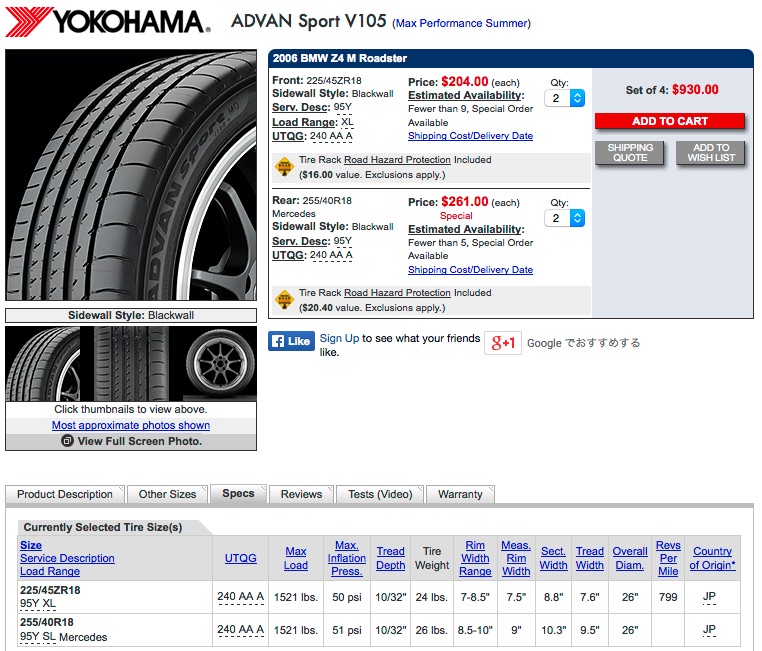This screenshot has width=762, height=651.
Task: Switch to the Other Sizes tab
Action: pos(167,494)
